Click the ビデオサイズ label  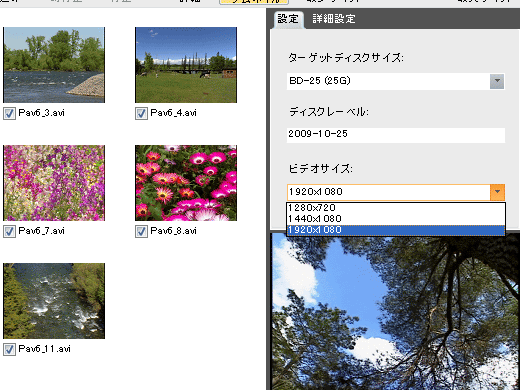(x=320, y=168)
